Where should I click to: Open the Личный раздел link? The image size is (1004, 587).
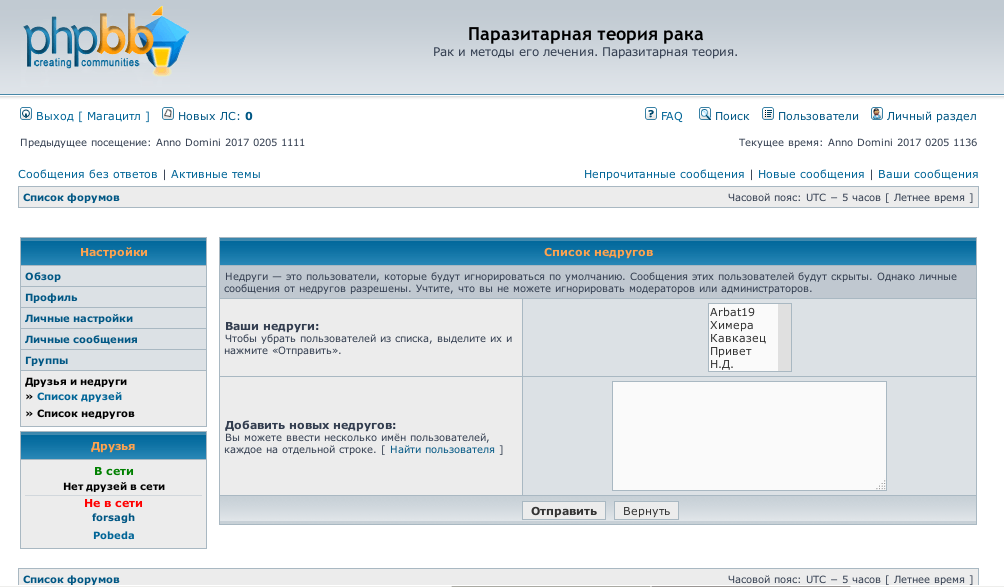(932, 116)
